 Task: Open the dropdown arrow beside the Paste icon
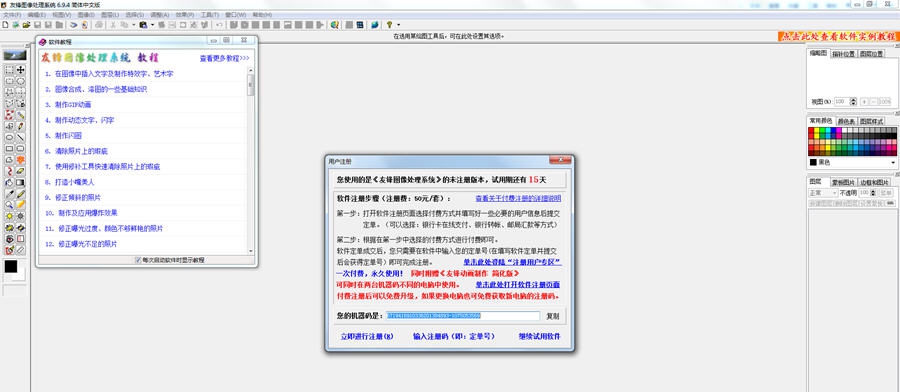tap(153, 25)
